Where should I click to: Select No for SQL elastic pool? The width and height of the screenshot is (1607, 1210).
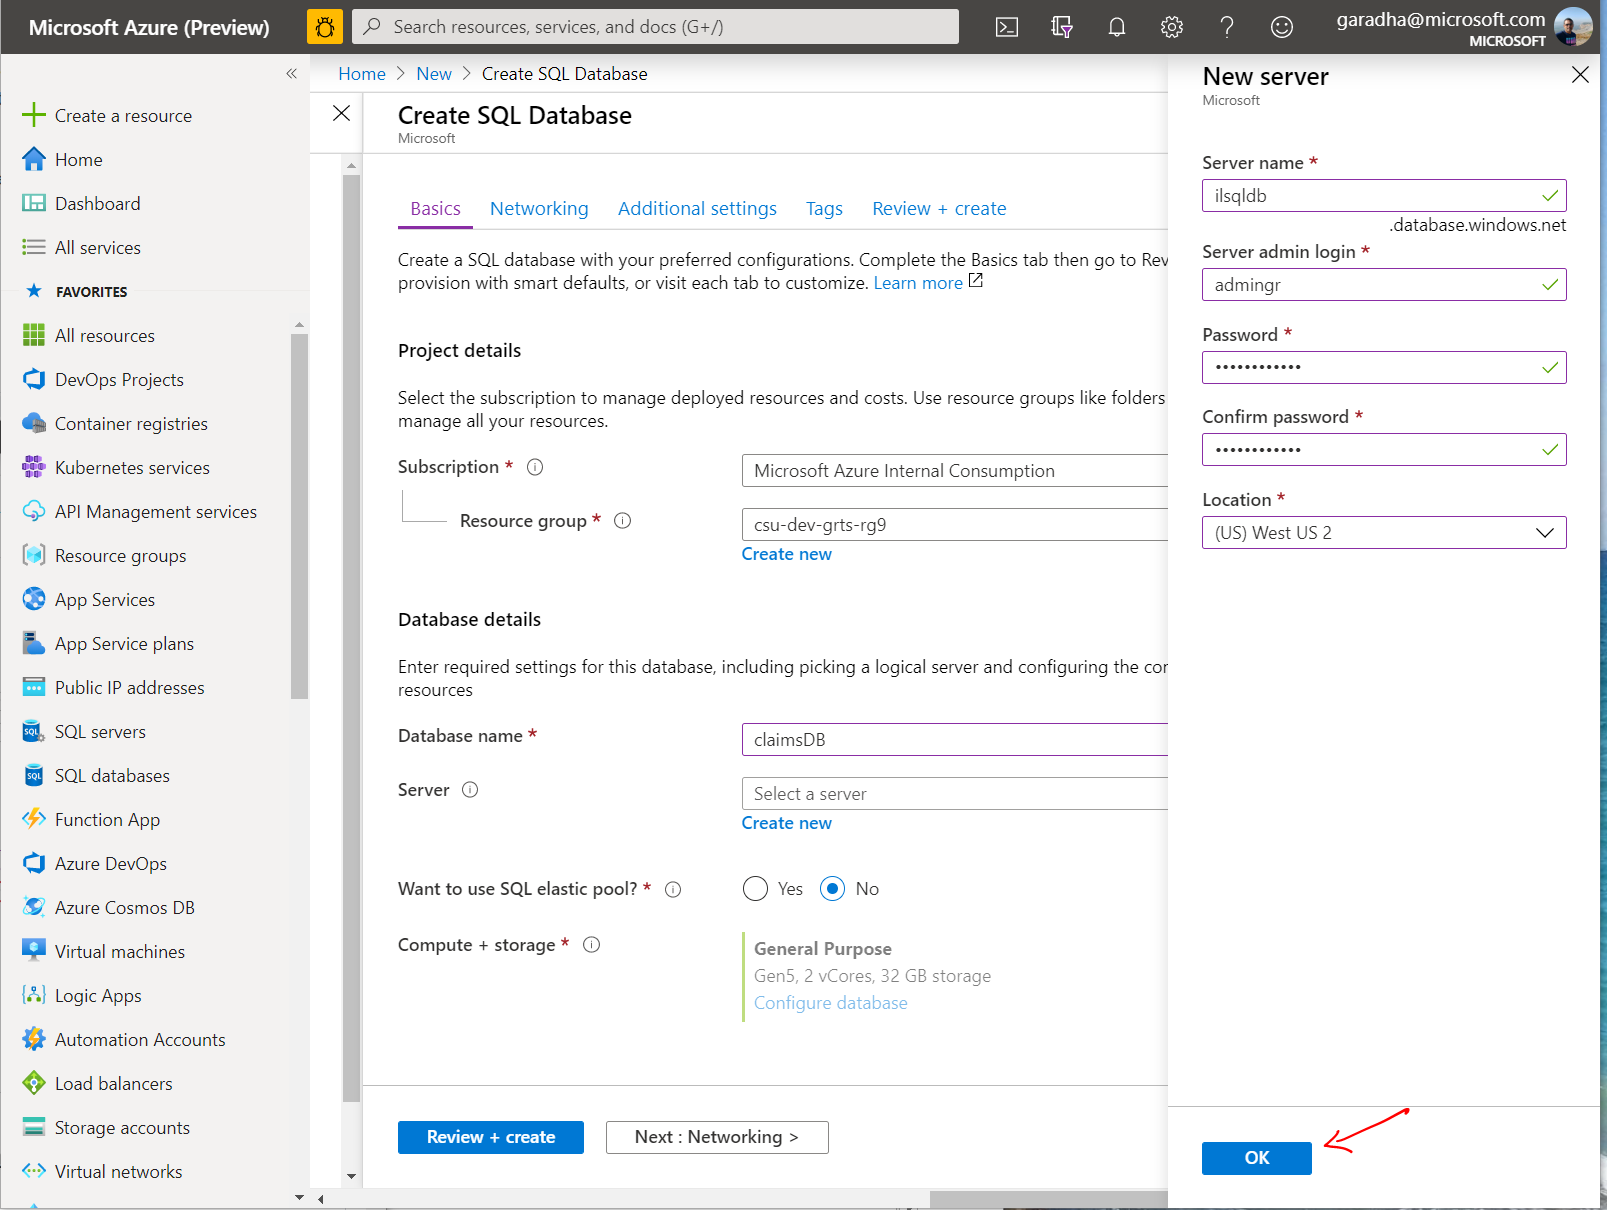click(832, 889)
